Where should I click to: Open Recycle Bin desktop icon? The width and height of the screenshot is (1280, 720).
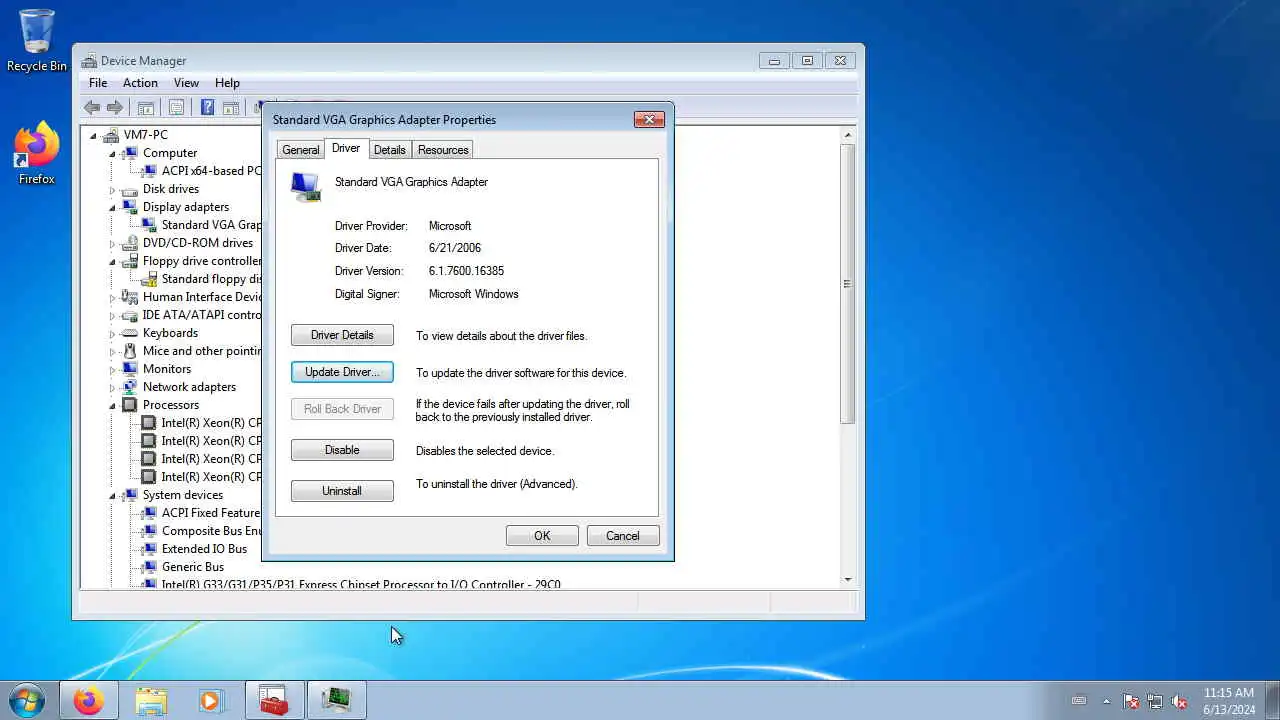(37, 41)
